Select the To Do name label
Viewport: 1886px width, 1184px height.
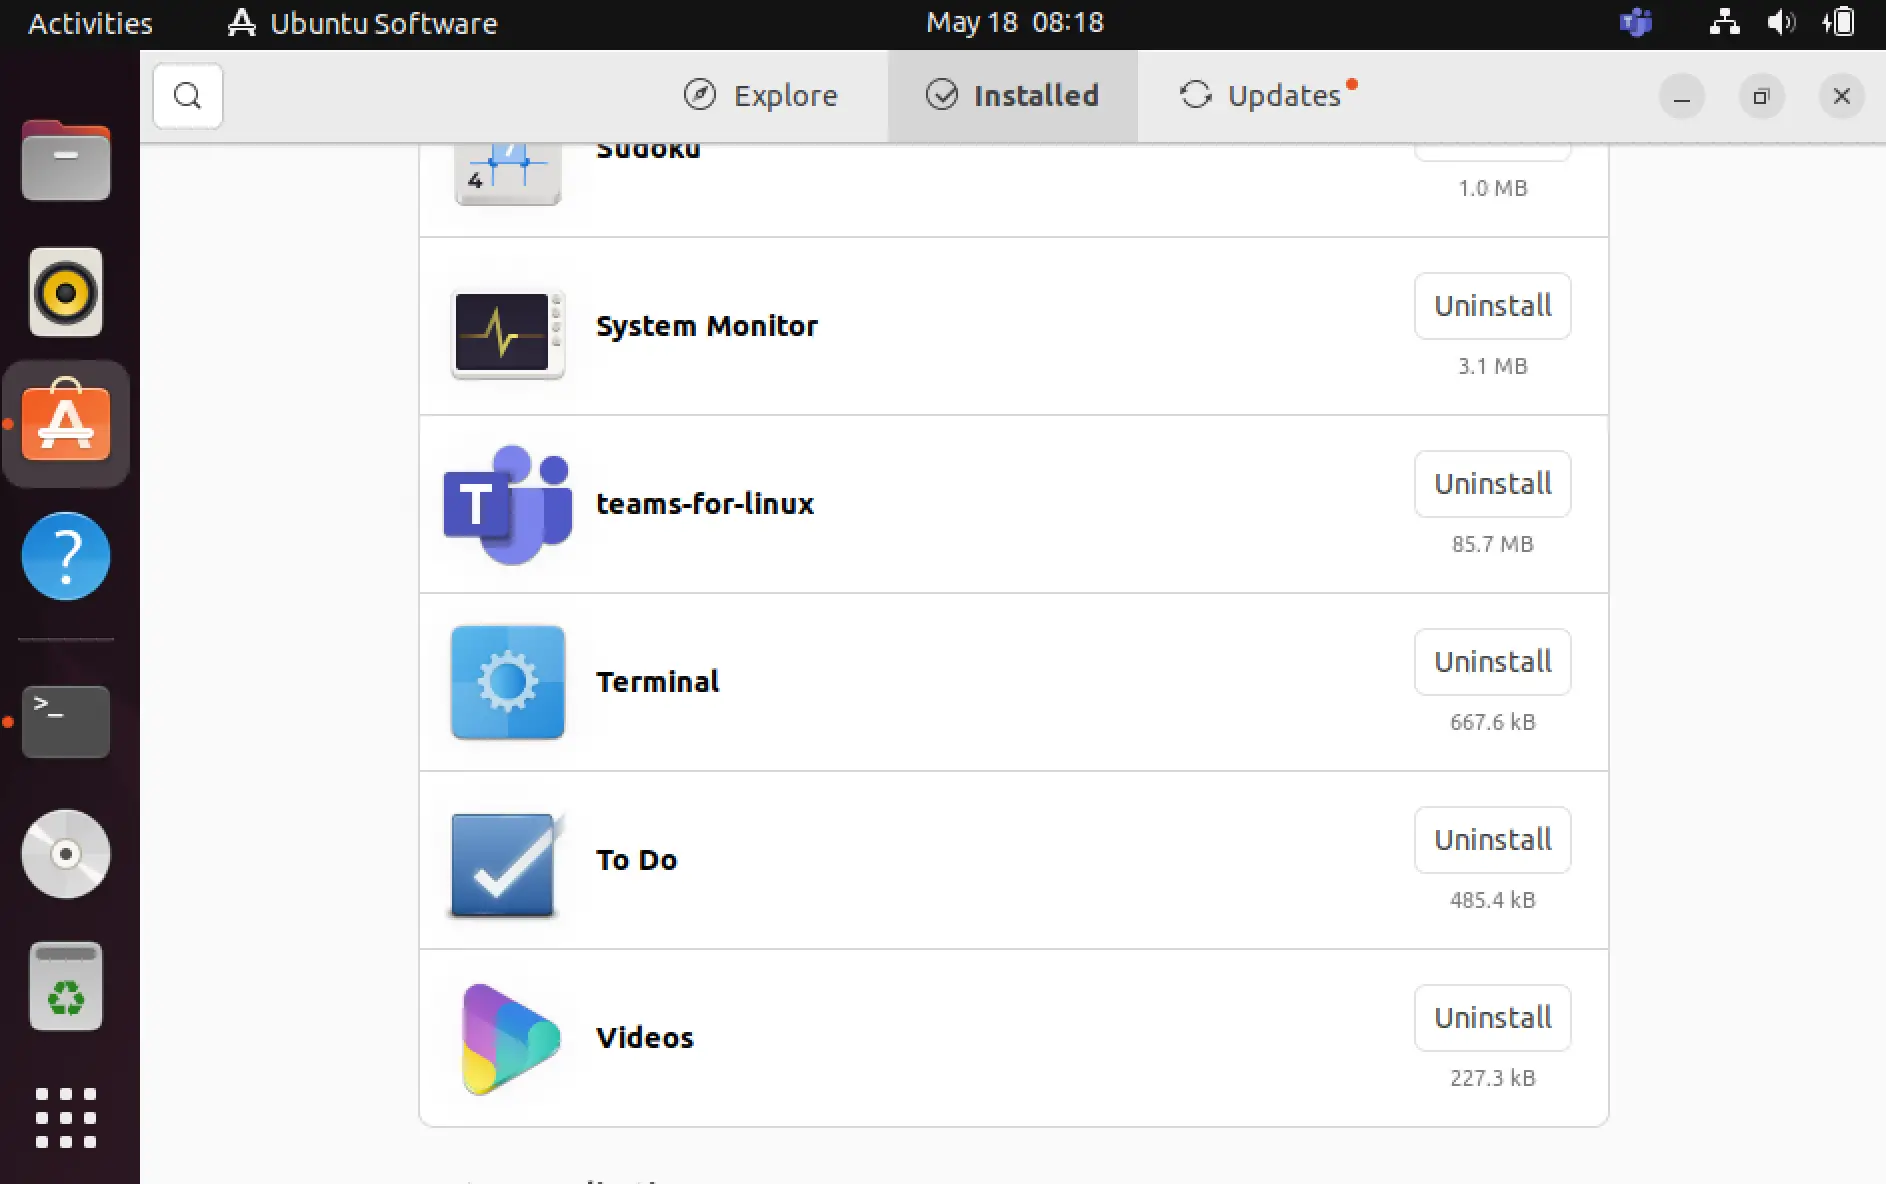tap(636, 860)
